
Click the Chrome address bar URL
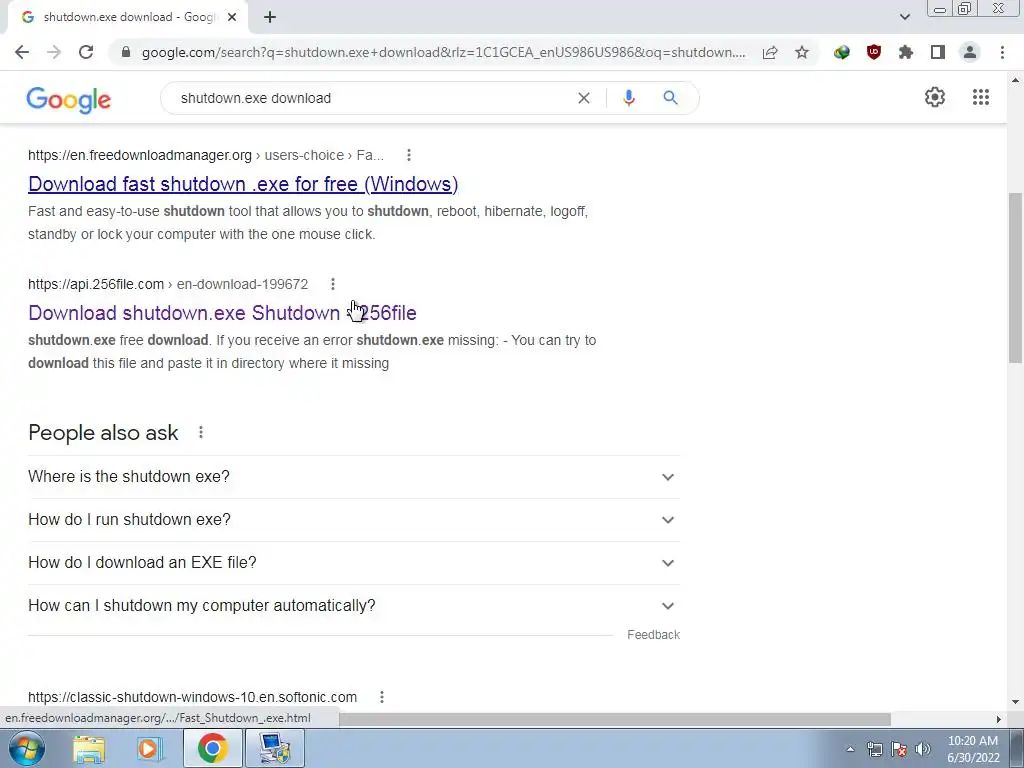pos(443,52)
